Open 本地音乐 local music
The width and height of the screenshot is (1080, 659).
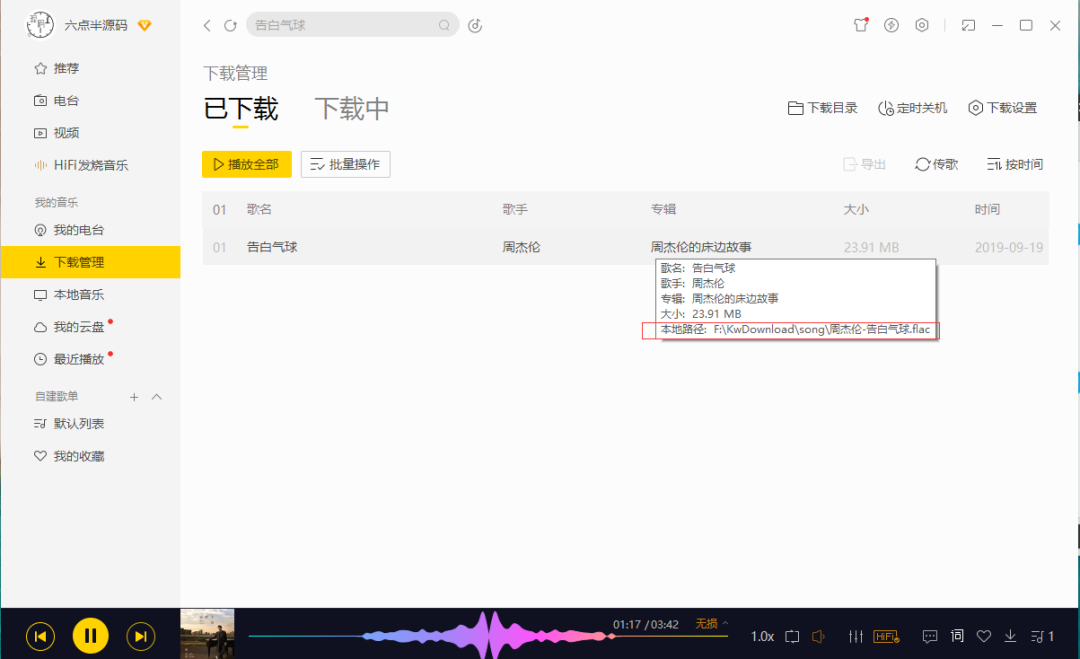70,295
